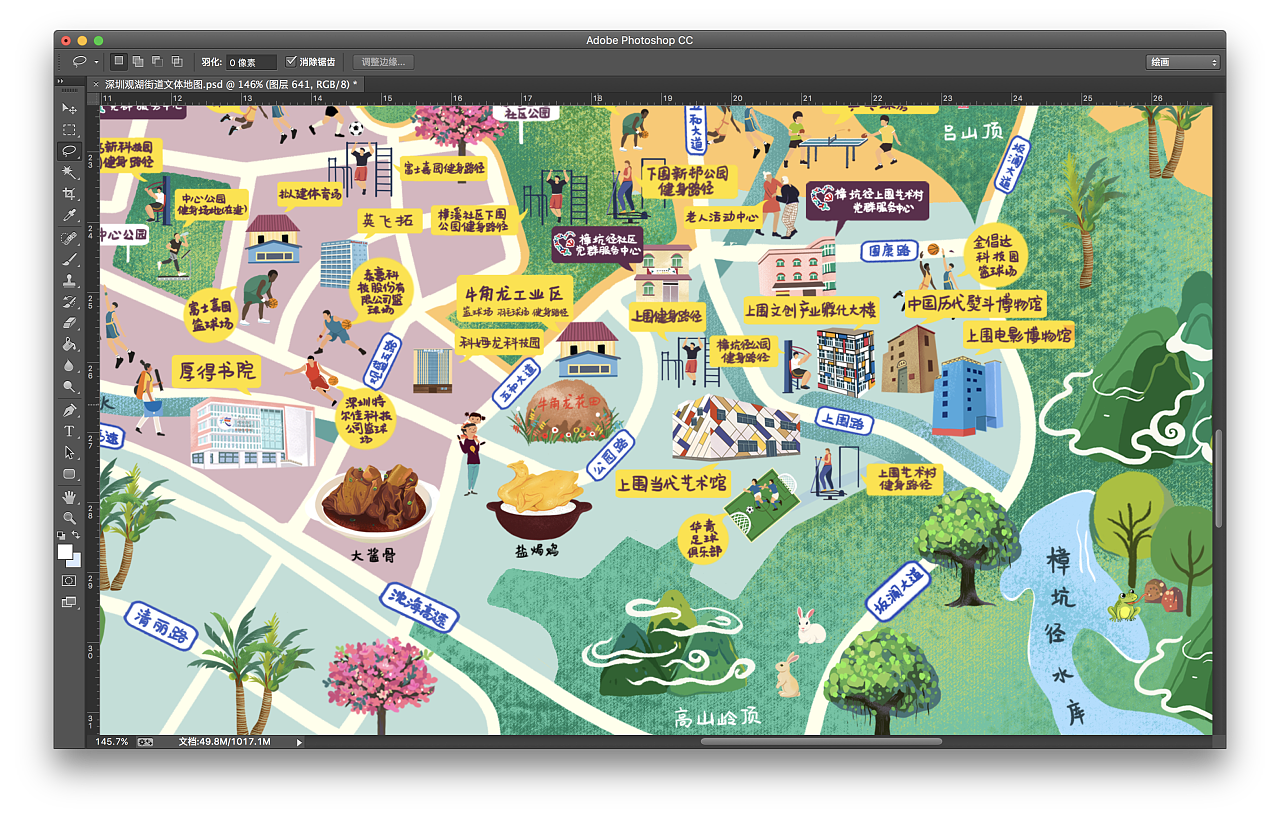
Task: Click the 调整边缘 (Refine Edge) button
Action: point(383,61)
